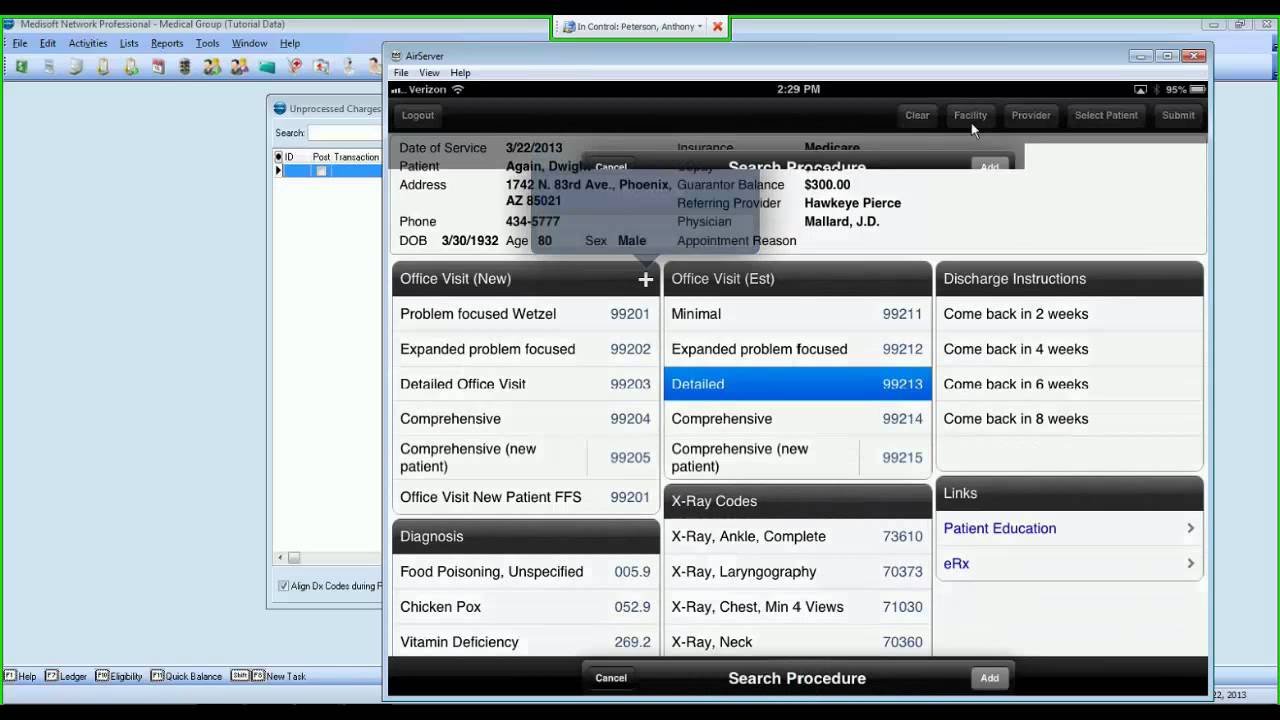Select Vitamin Deficiency 269.2 diagnosis

526,642
